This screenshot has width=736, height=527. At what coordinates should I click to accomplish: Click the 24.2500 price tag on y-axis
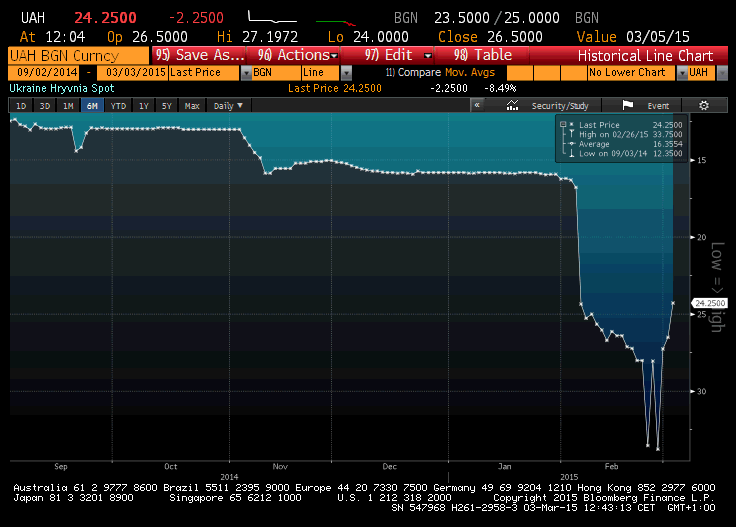tap(710, 303)
